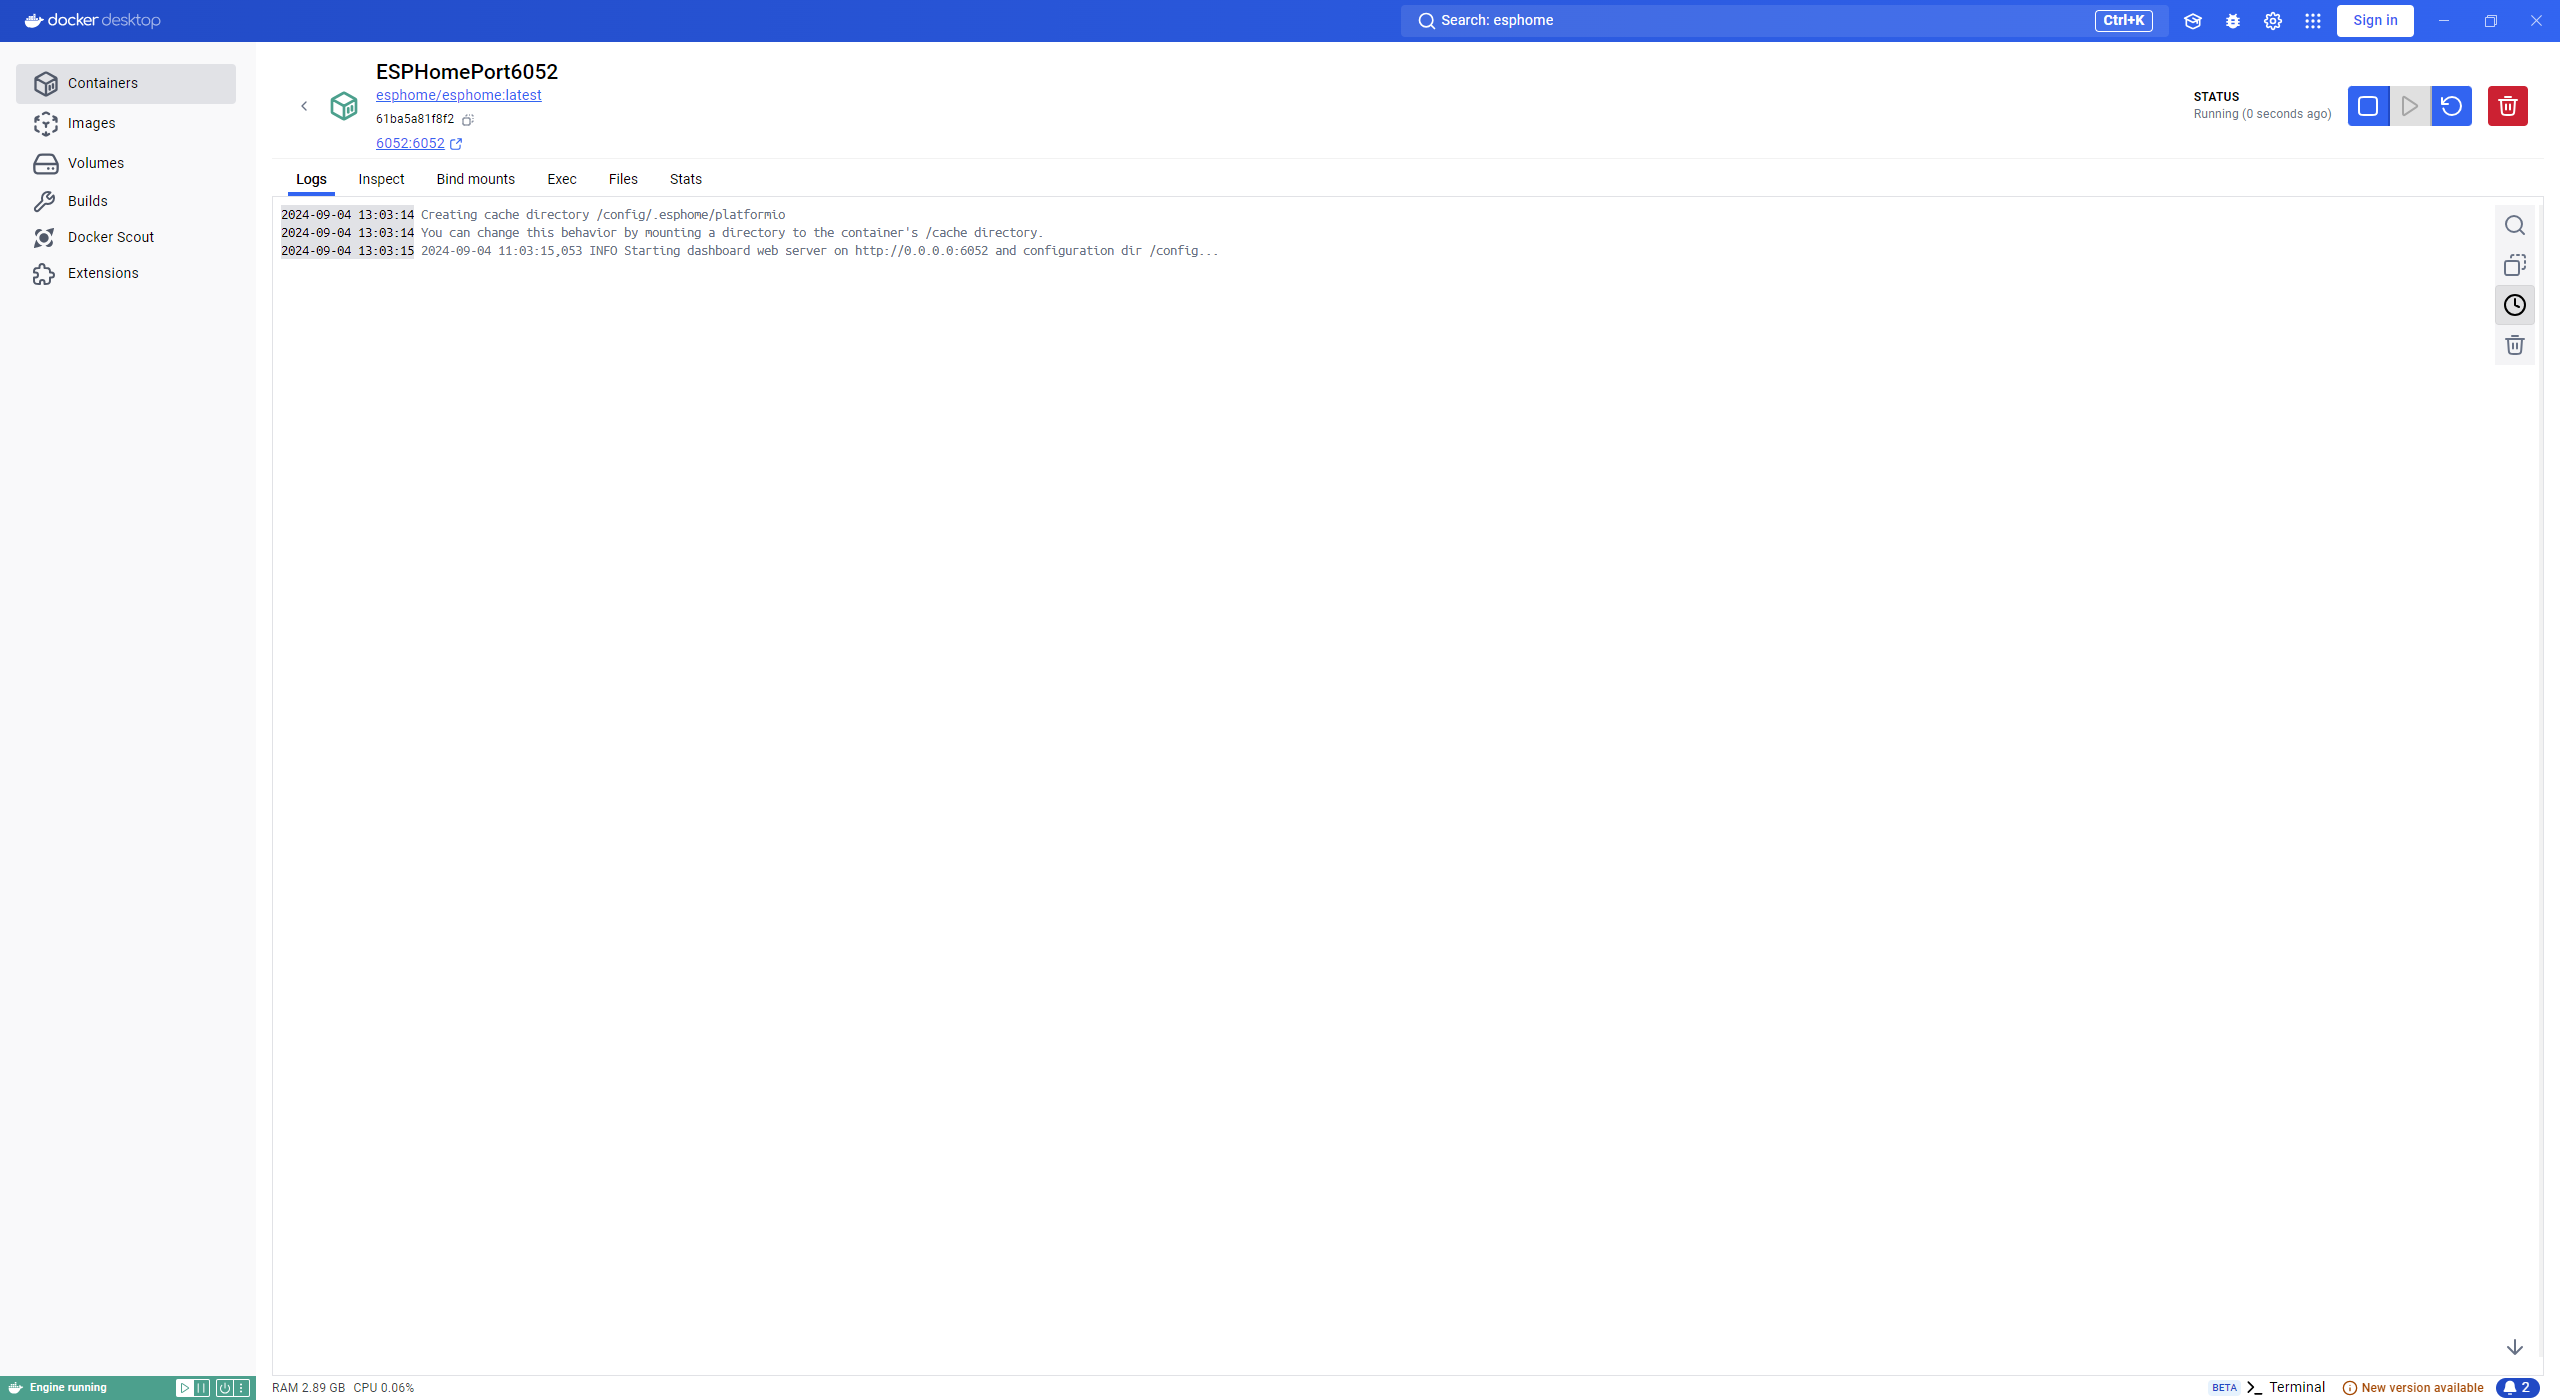Copy logs to clipboard
This screenshot has width=2560, height=1400.
2515,265
